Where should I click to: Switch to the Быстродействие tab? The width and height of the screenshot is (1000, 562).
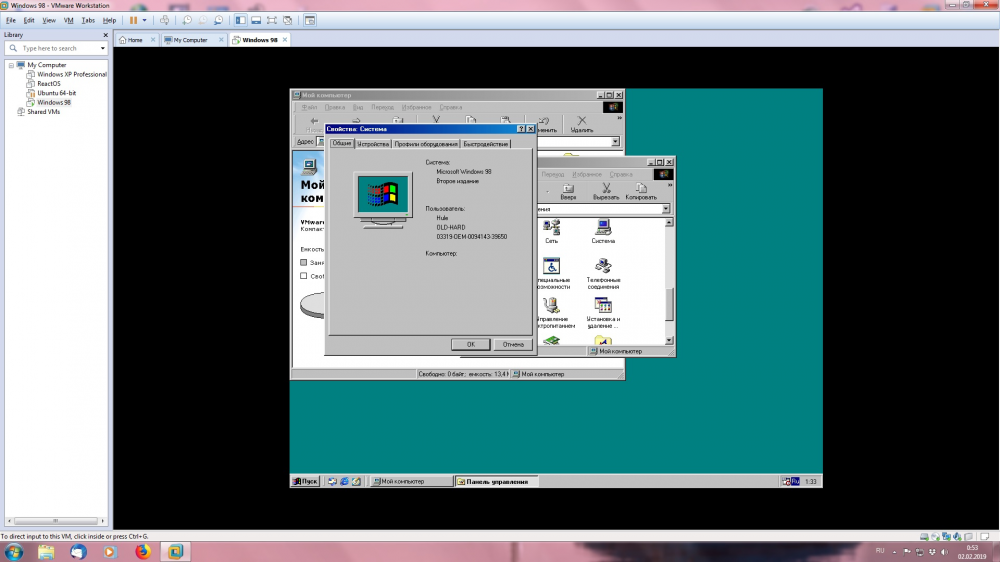[485, 144]
